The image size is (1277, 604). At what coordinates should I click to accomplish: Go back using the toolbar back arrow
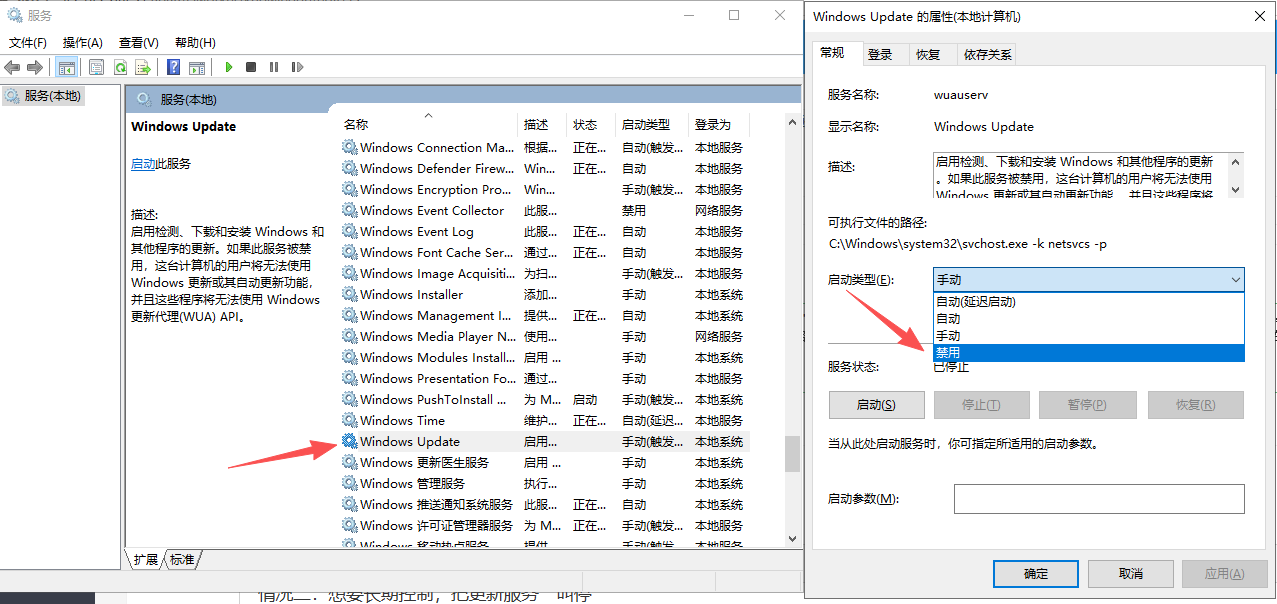12,67
